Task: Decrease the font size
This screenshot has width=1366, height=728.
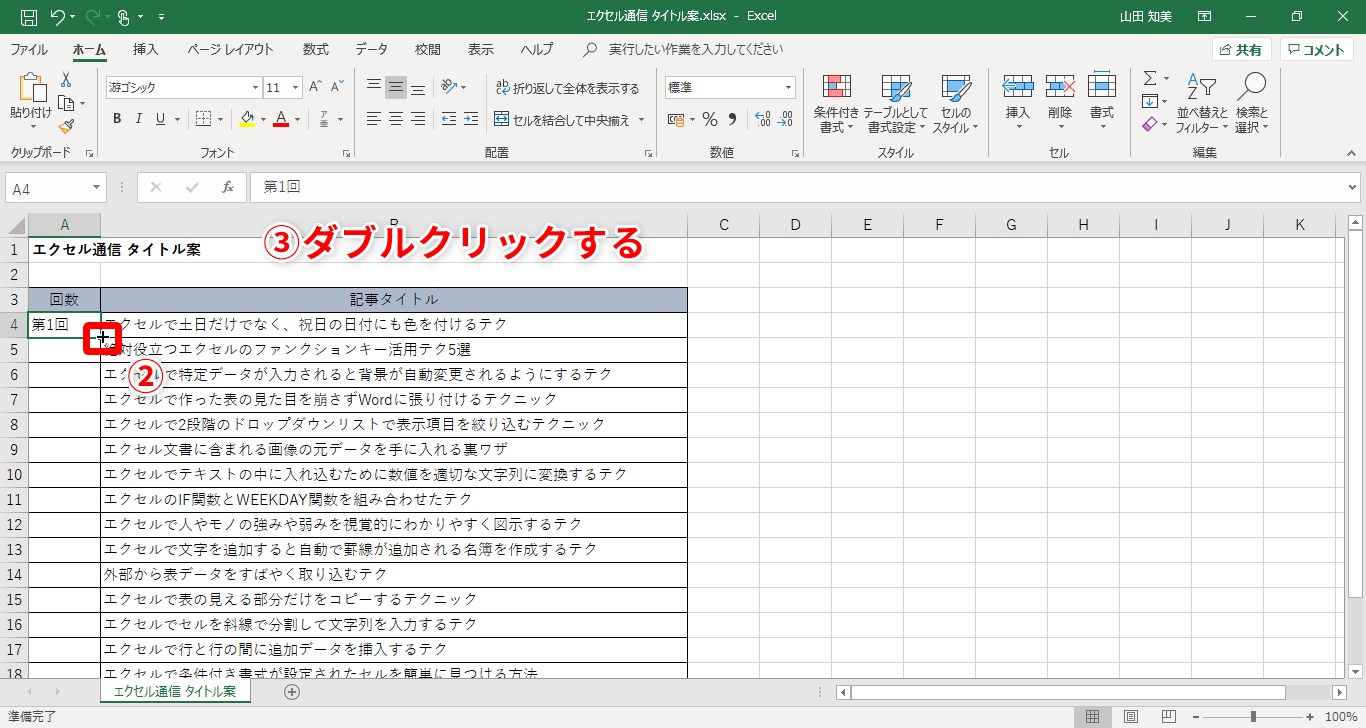Action: pos(338,88)
